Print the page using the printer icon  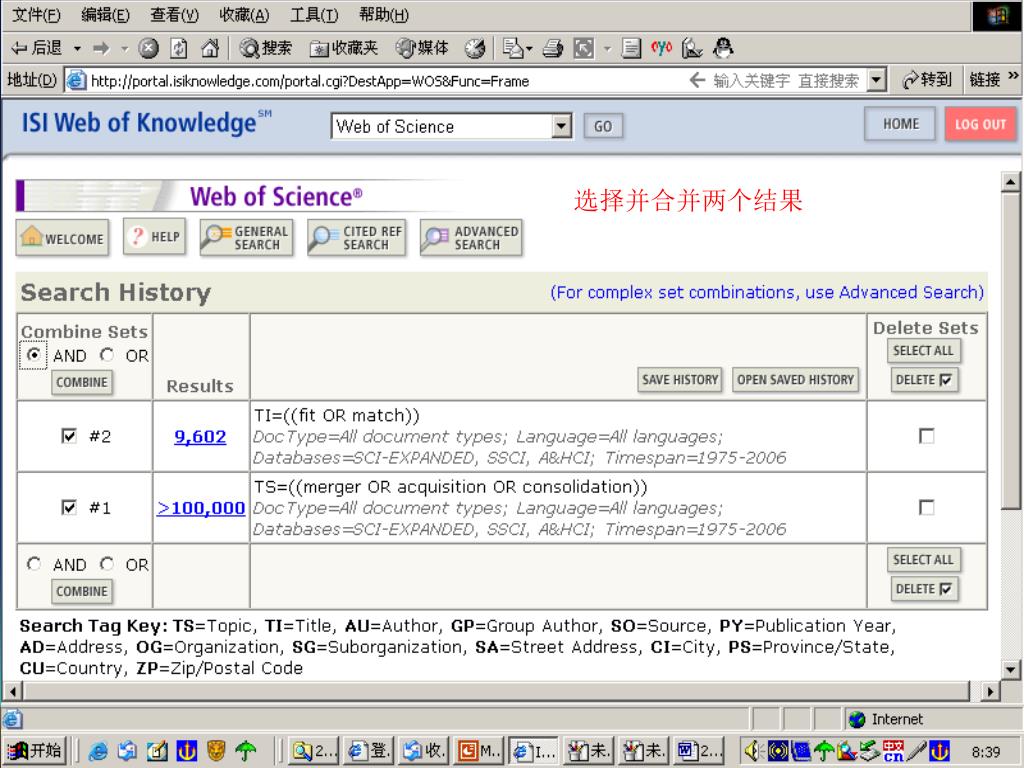552,48
